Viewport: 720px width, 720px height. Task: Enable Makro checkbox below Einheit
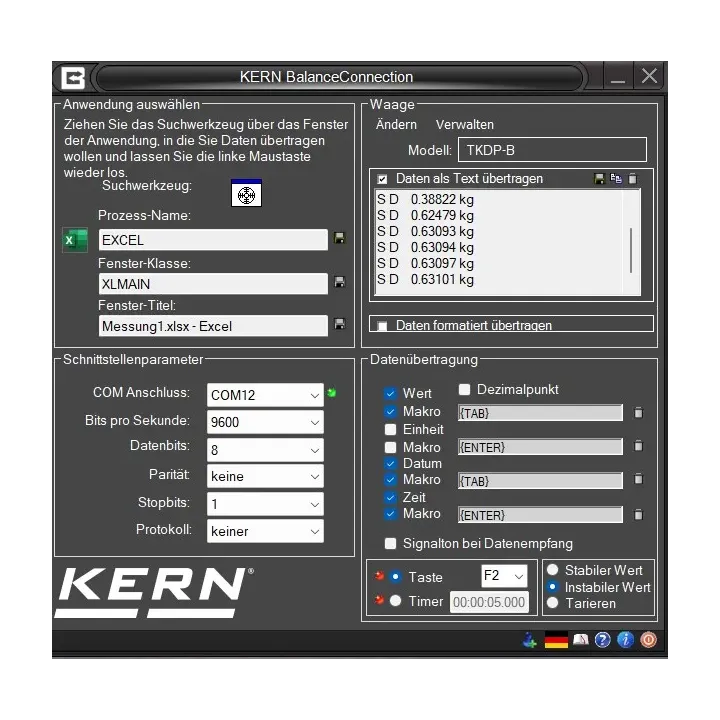coord(390,447)
